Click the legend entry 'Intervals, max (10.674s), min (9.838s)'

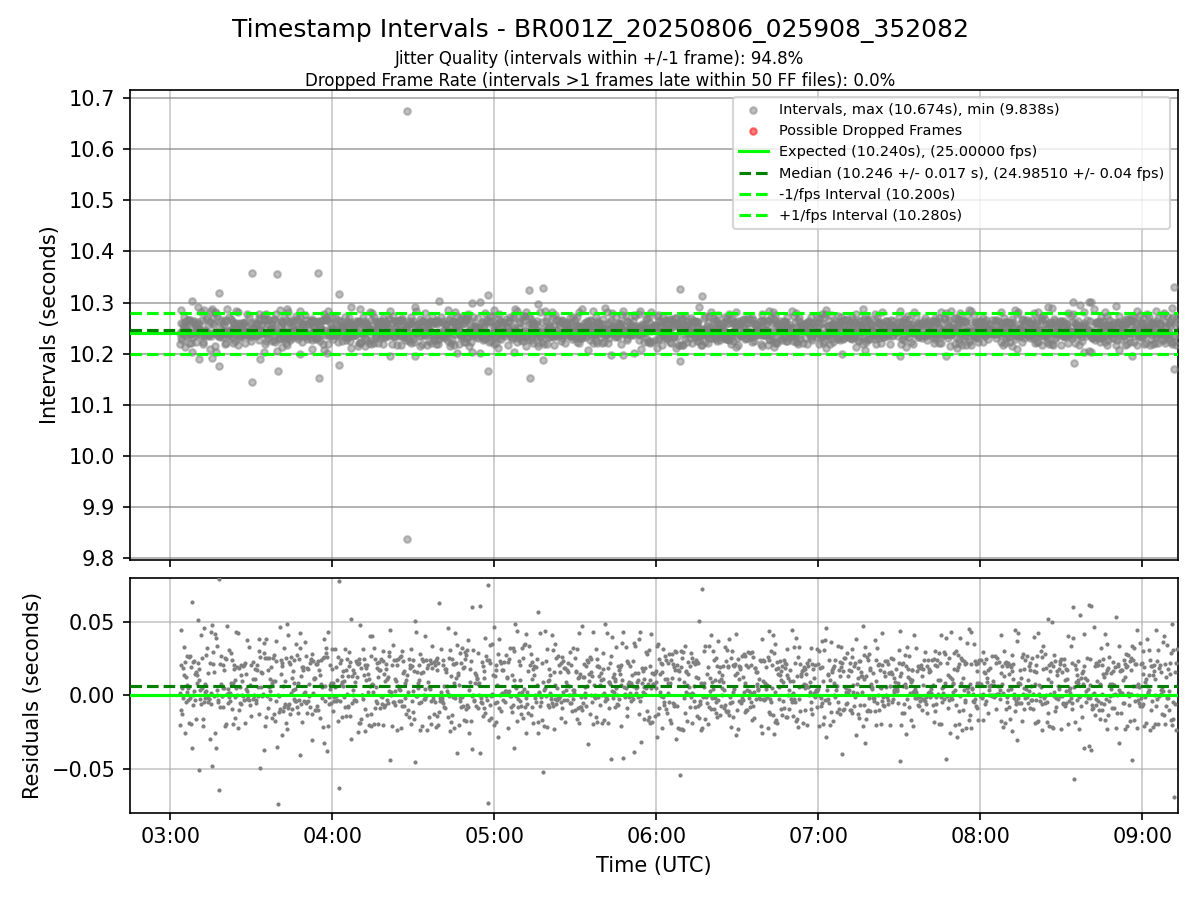(x=918, y=109)
